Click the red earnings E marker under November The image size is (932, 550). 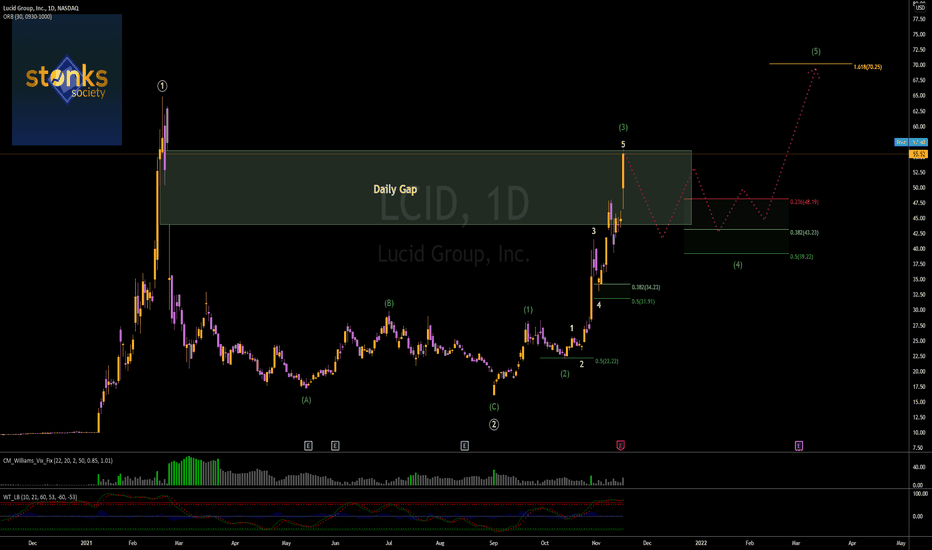click(621, 445)
